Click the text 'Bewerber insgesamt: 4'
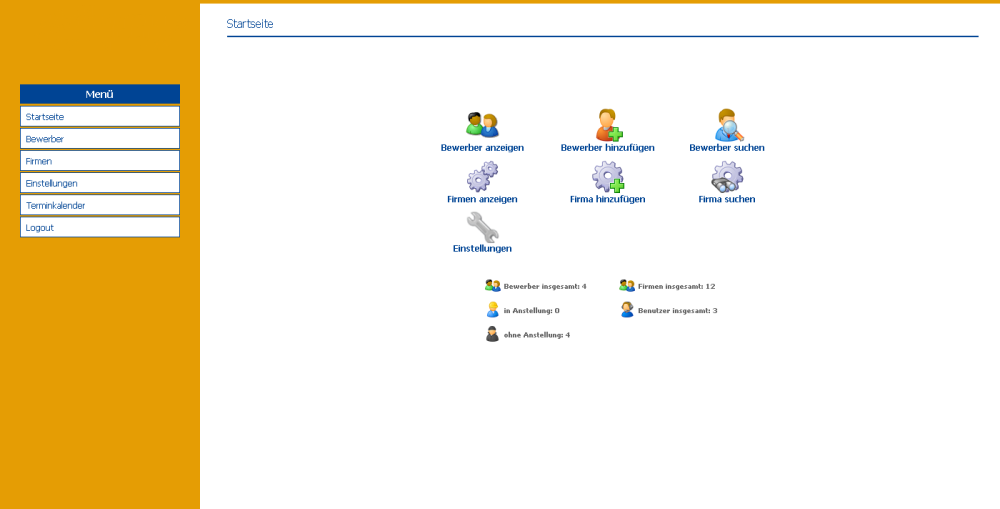1000x509 pixels. pyautogui.click(x=545, y=286)
